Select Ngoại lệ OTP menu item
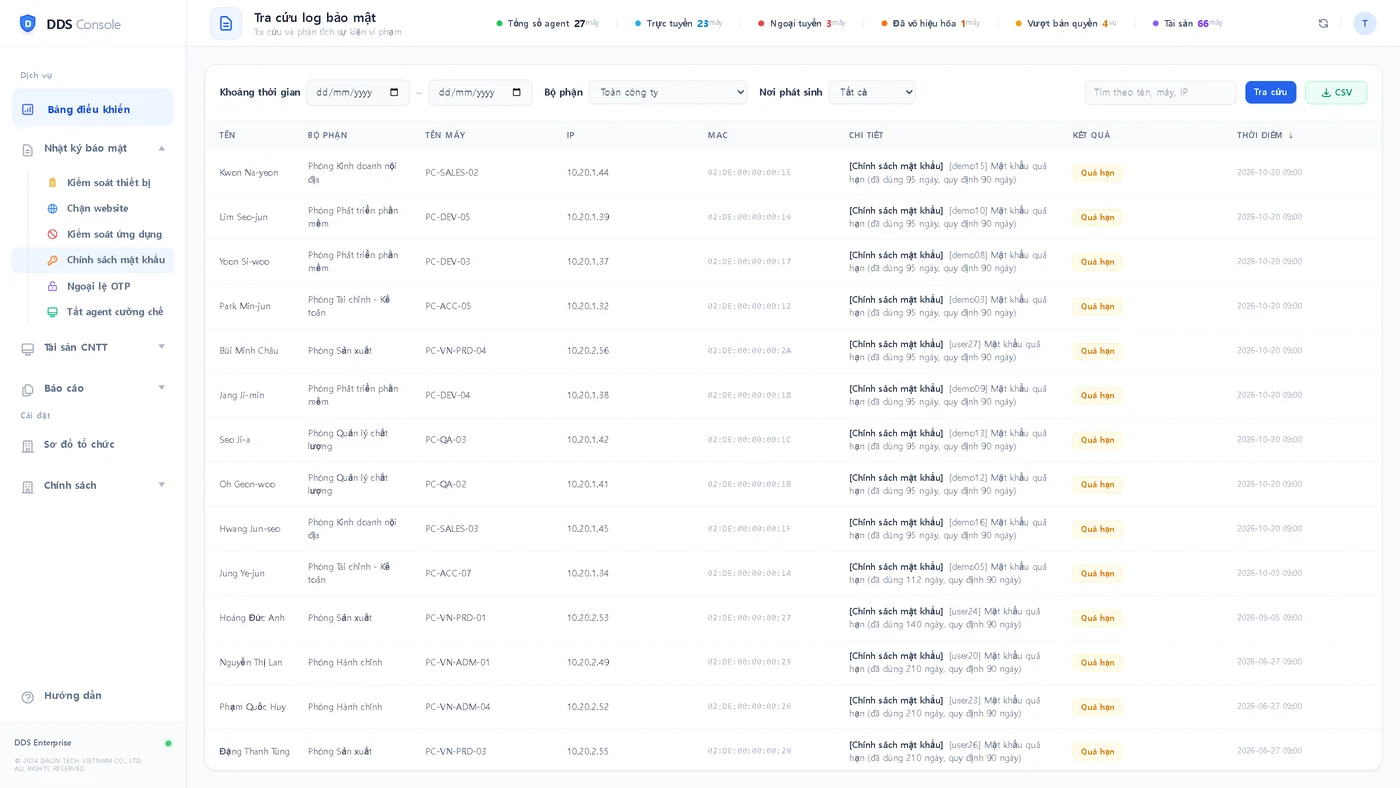1400x788 pixels. (93, 287)
